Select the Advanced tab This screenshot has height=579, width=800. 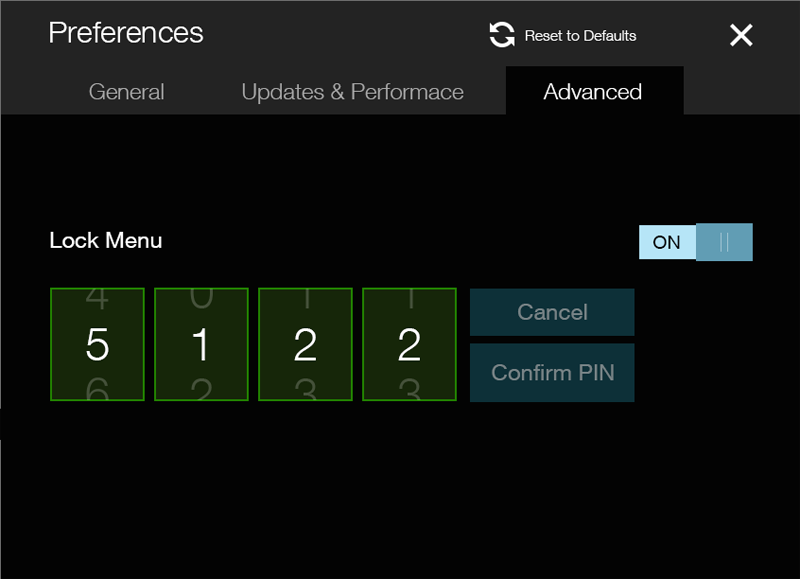click(x=593, y=92)
